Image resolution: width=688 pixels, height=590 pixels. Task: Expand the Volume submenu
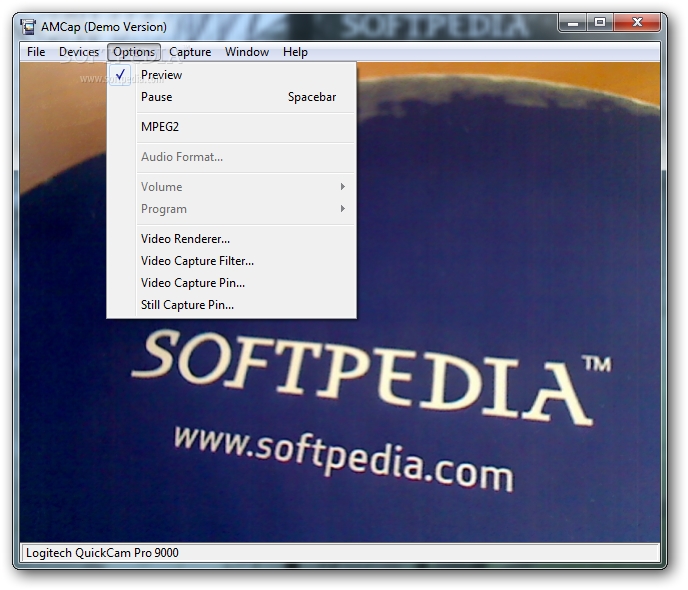point(232,187)
